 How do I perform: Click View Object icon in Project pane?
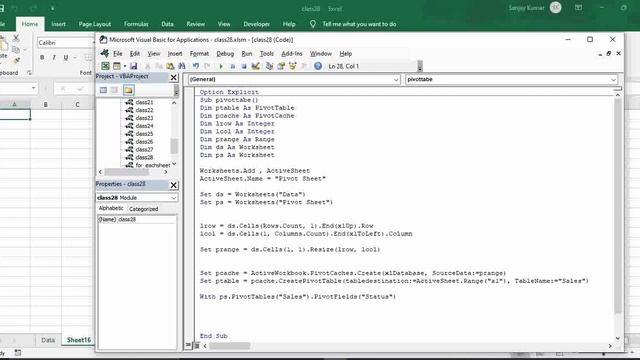(115, 90)
